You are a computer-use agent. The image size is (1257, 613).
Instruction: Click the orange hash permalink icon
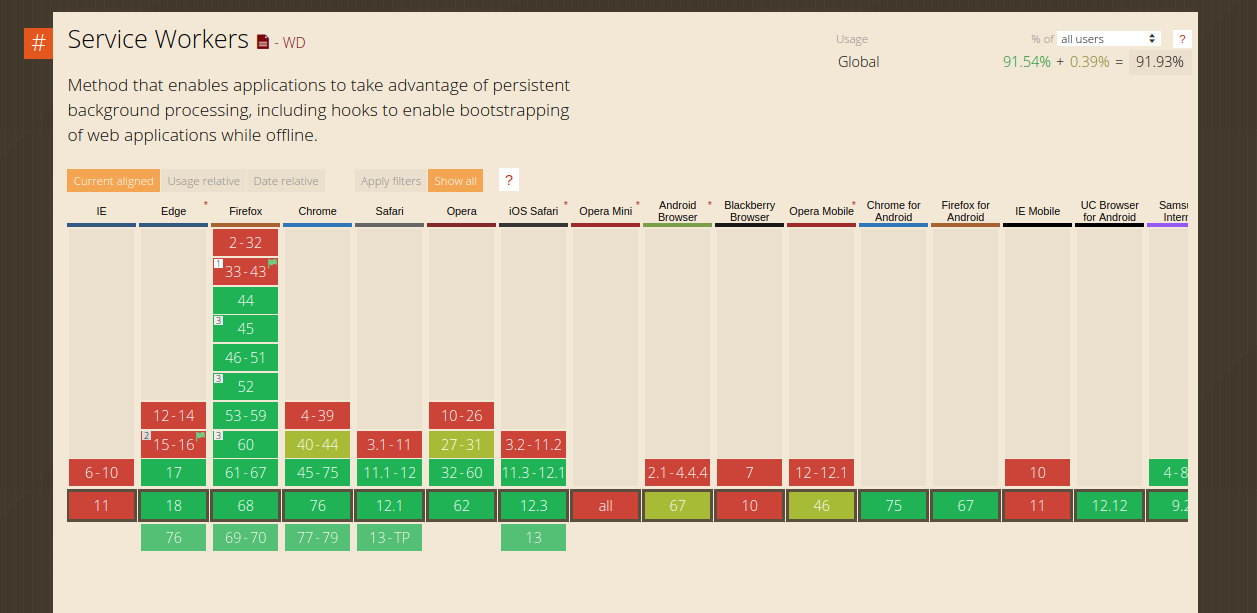[x=38, y=44]
